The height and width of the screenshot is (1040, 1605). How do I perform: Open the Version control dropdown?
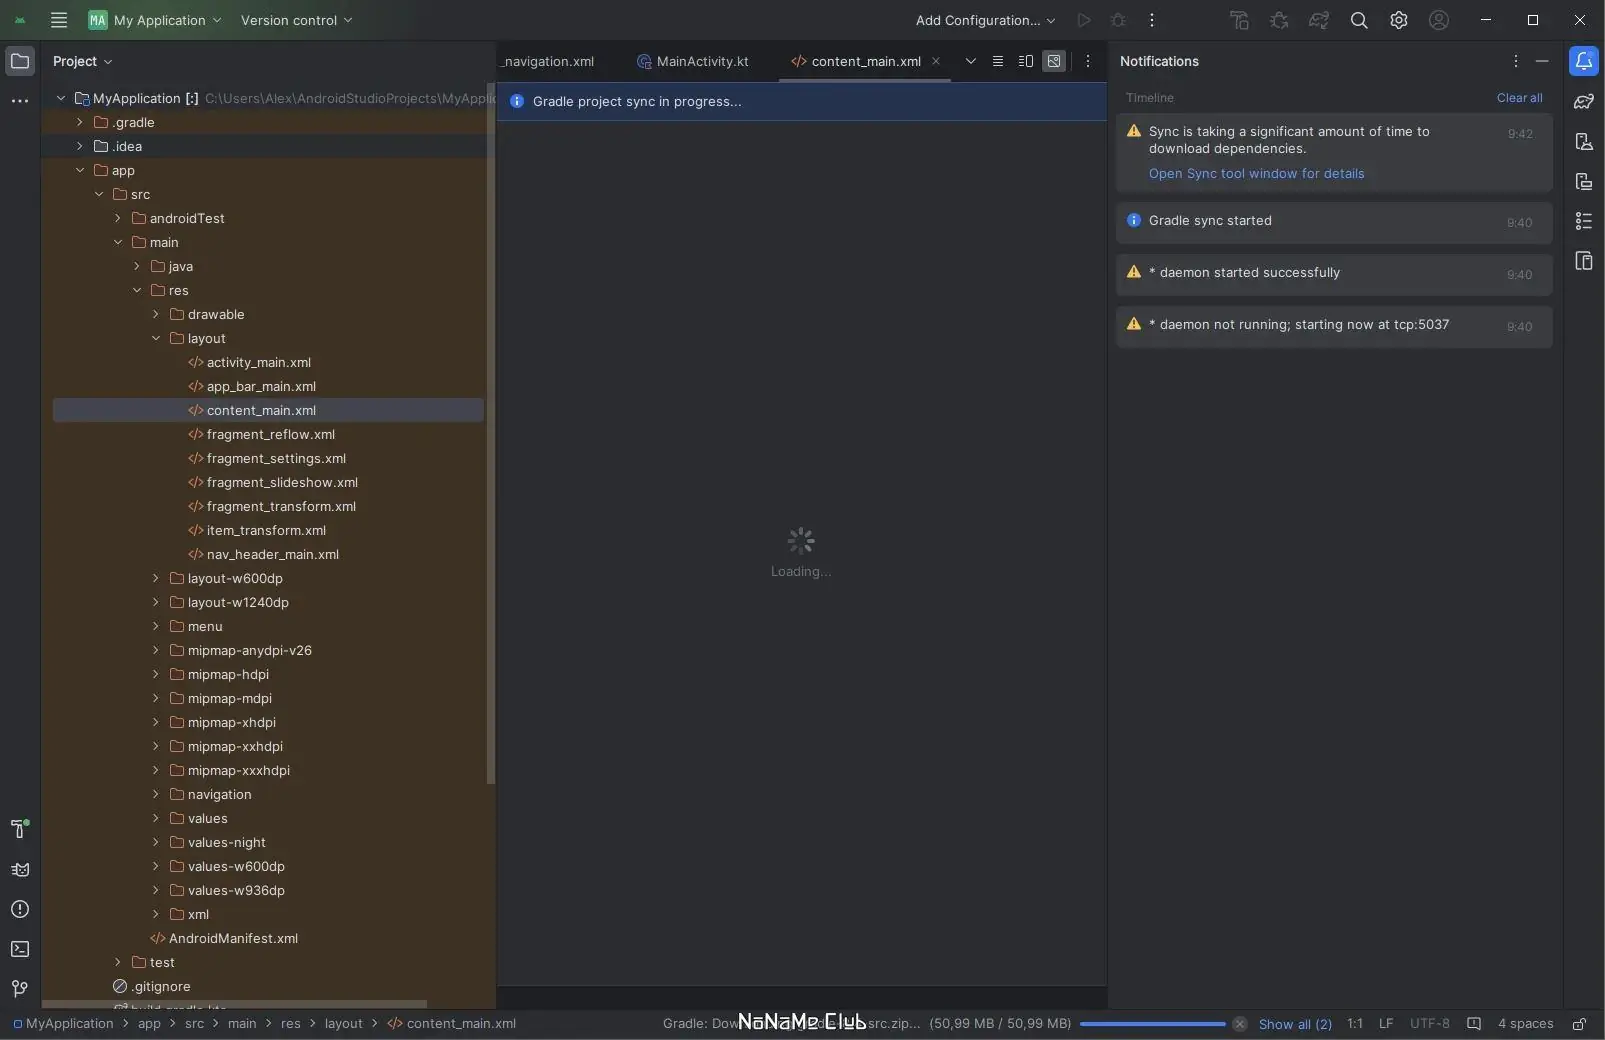point(296,20)
